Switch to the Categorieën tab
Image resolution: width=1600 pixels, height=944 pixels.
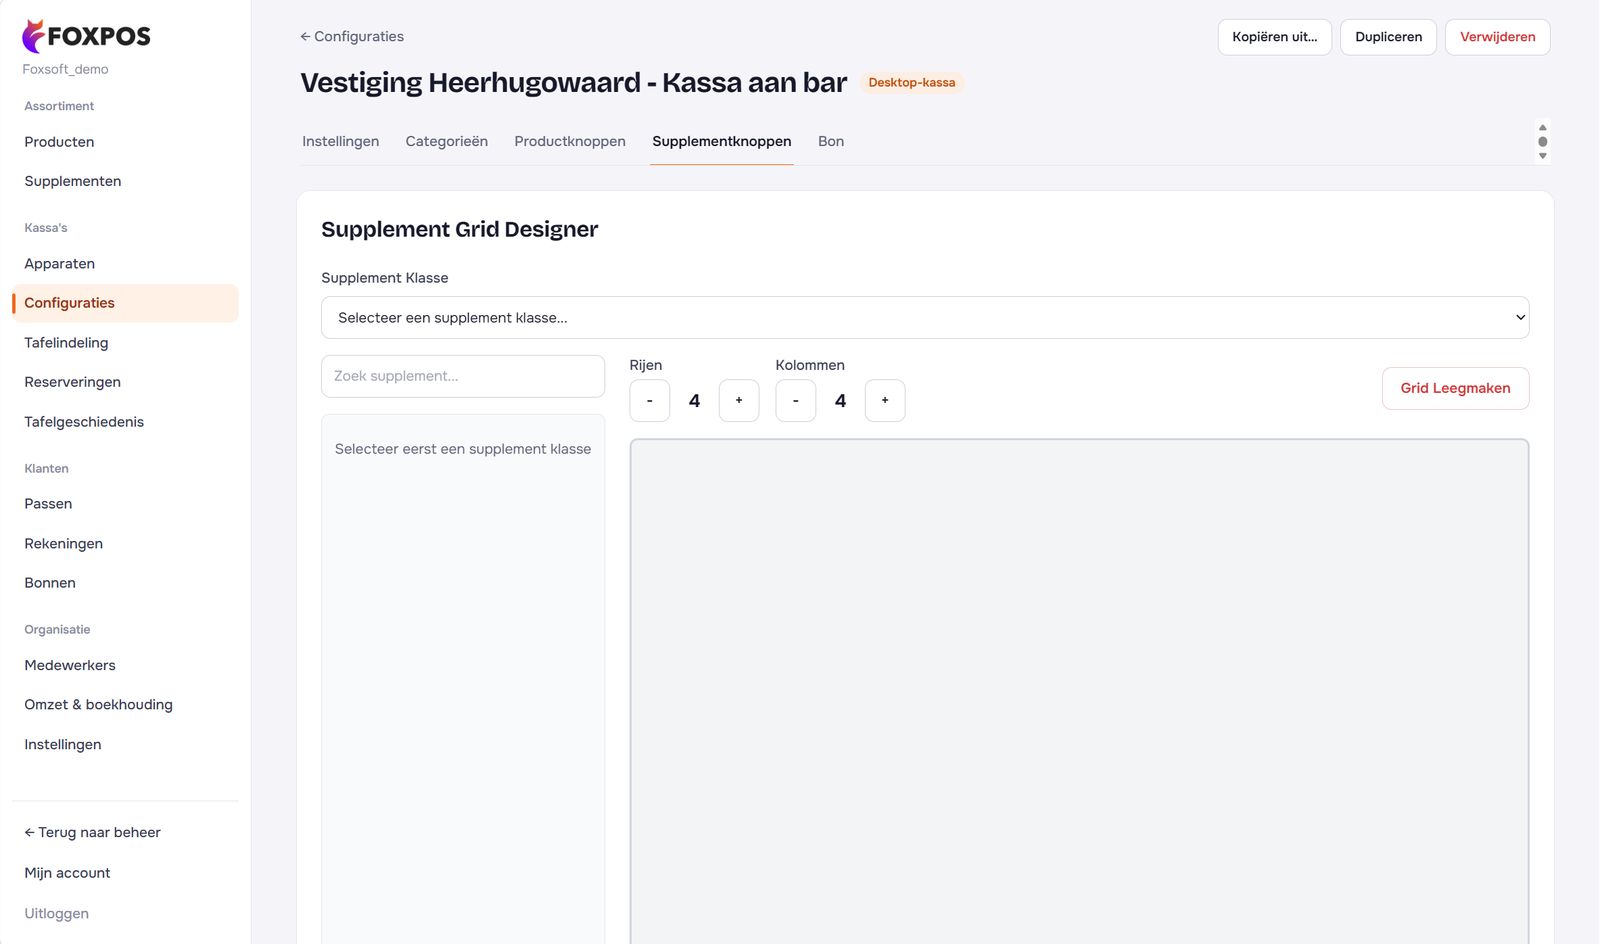tap(447, 142)
